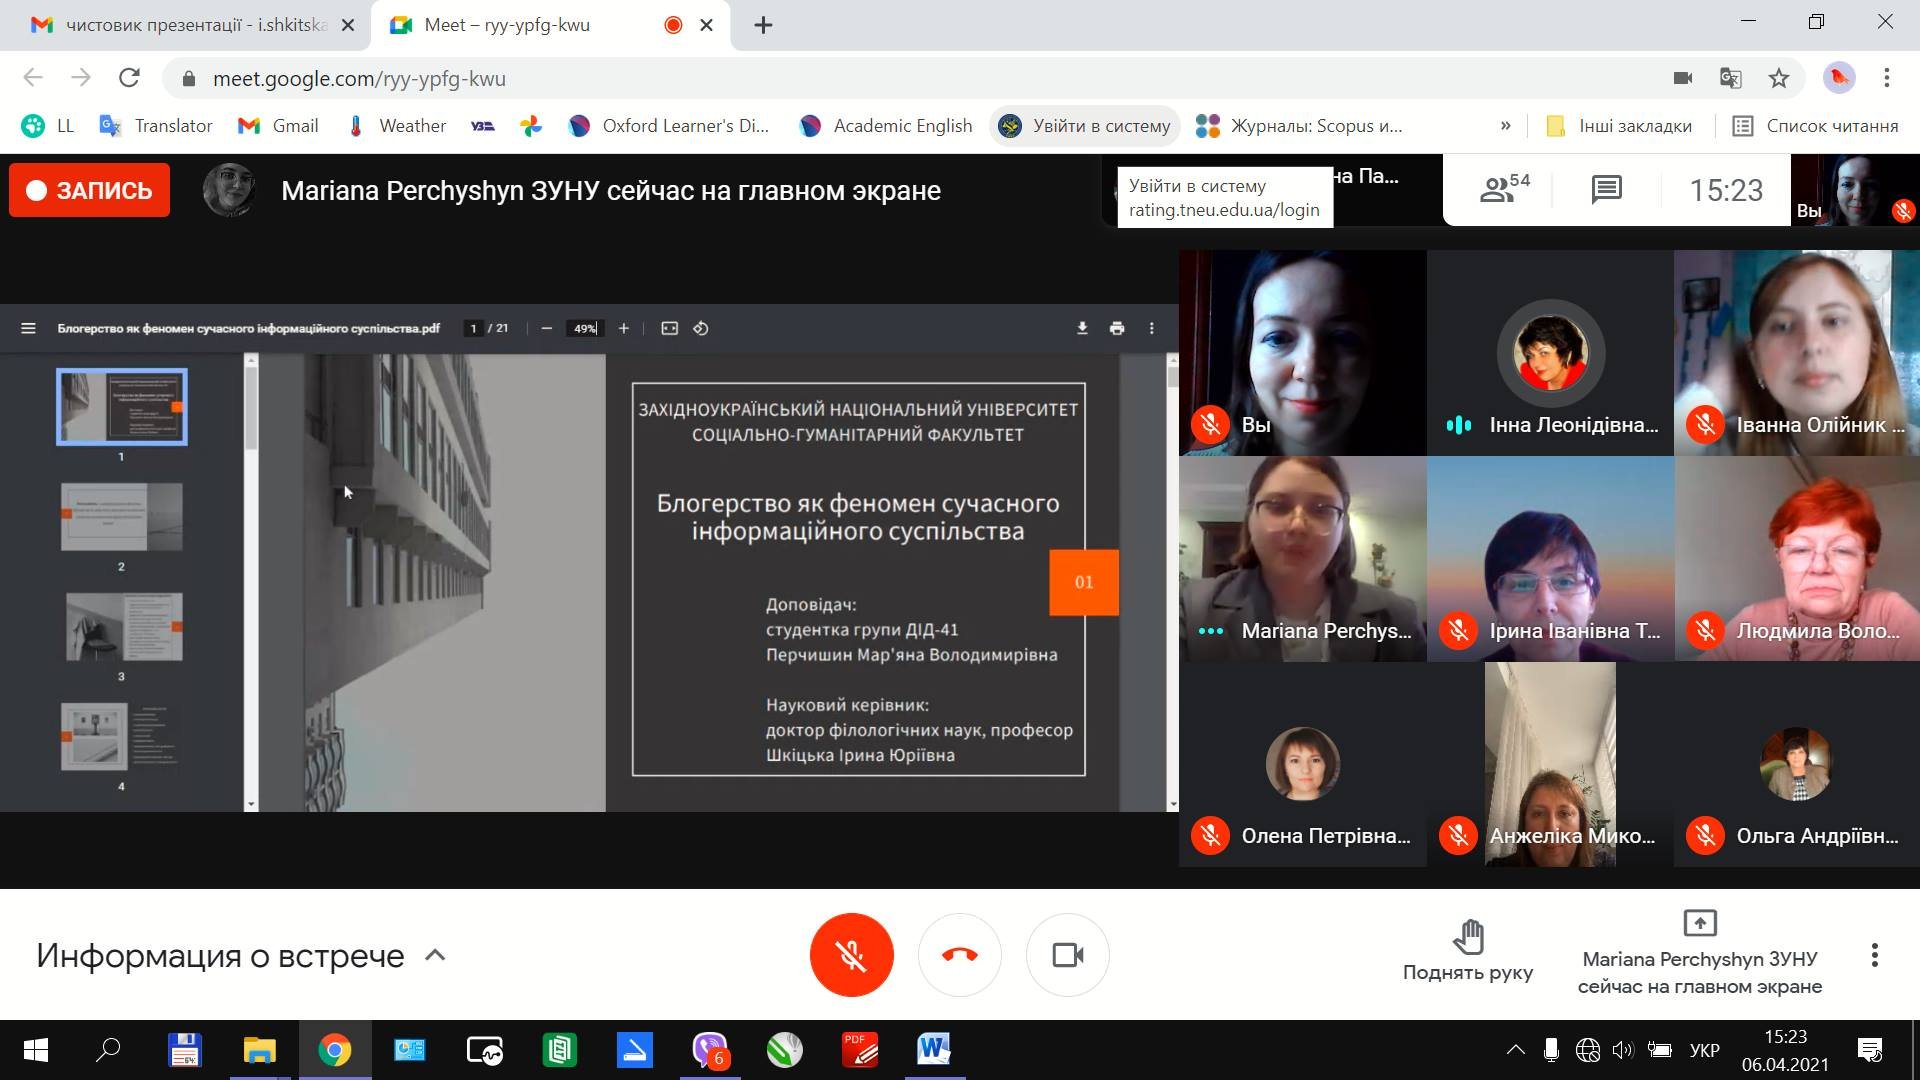Open camera permission icon in address bar
The width and height of the screenshot is (1920, 1080).
click(x=1683, y=78)
